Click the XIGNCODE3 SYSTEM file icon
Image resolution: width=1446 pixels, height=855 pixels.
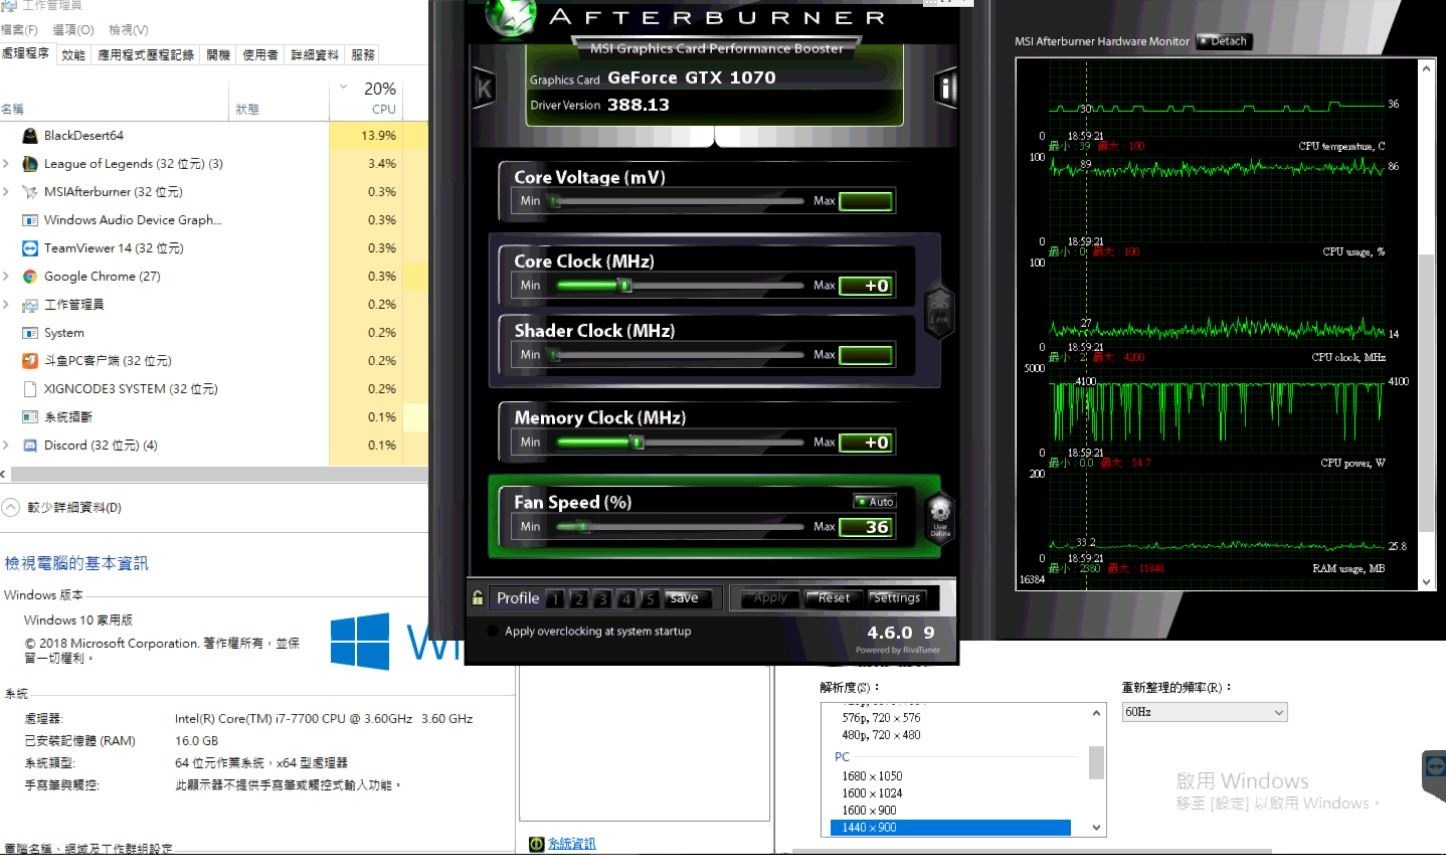tap(30, 389)
